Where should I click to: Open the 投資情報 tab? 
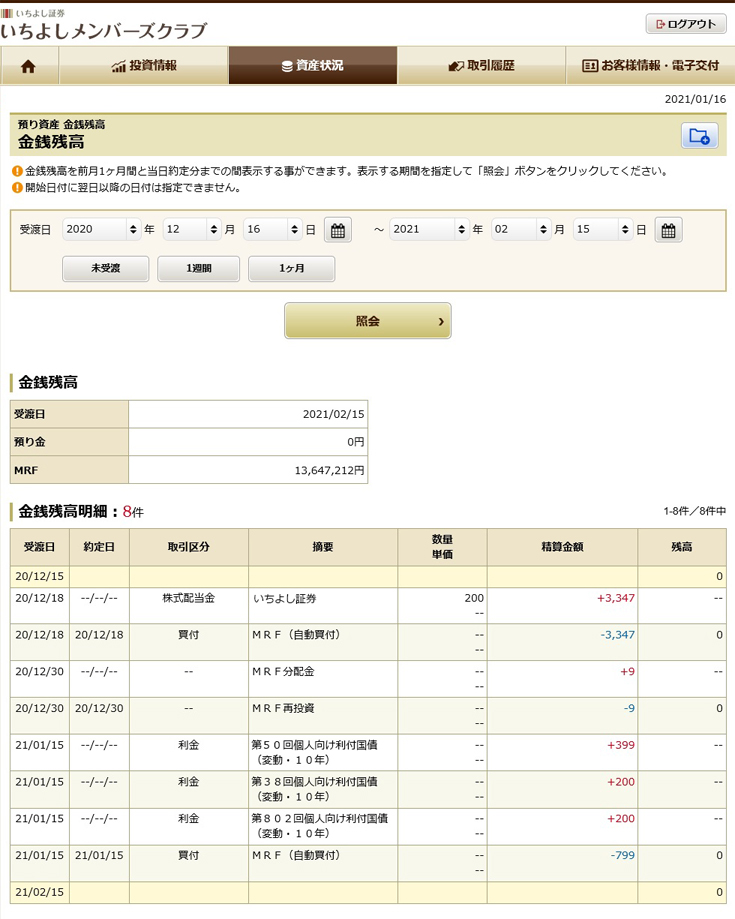144,66
